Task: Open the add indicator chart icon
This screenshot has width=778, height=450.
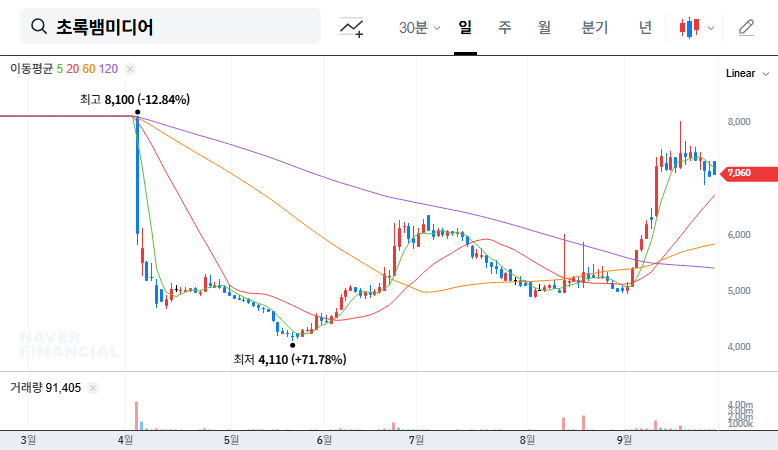Action: click(x=351, y=27)
